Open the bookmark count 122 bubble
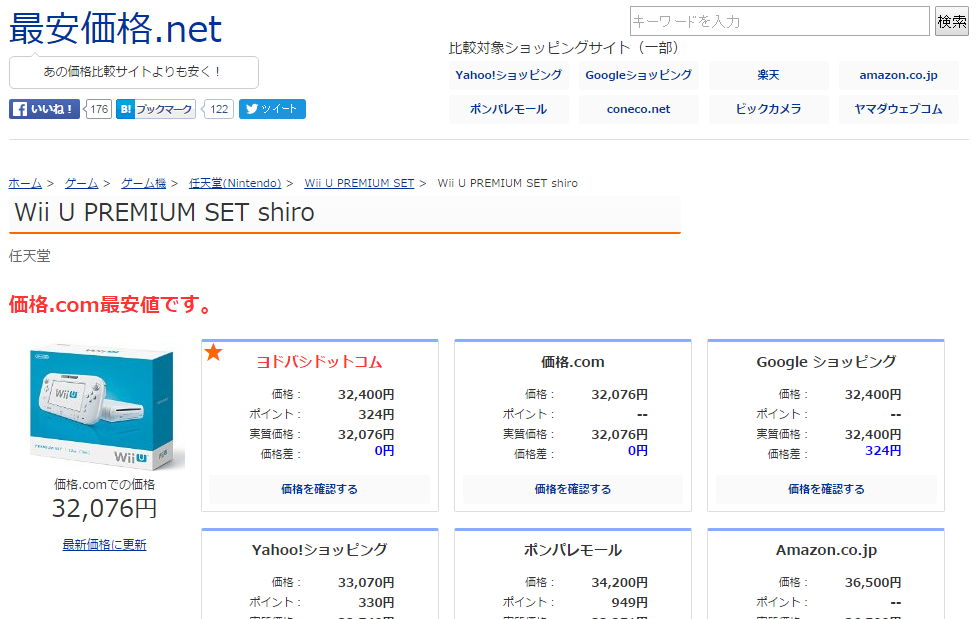 click(219, 109)
